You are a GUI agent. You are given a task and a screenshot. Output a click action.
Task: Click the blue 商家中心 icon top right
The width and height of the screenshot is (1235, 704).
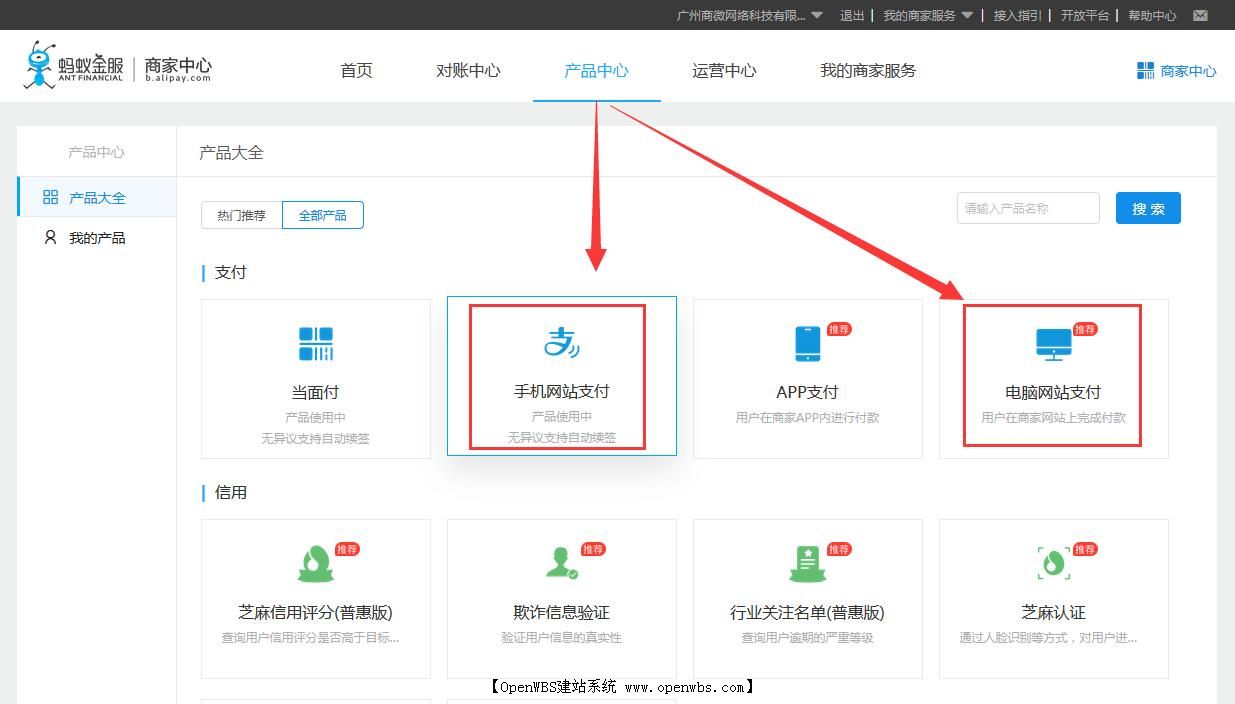(x=1144, y=70)
